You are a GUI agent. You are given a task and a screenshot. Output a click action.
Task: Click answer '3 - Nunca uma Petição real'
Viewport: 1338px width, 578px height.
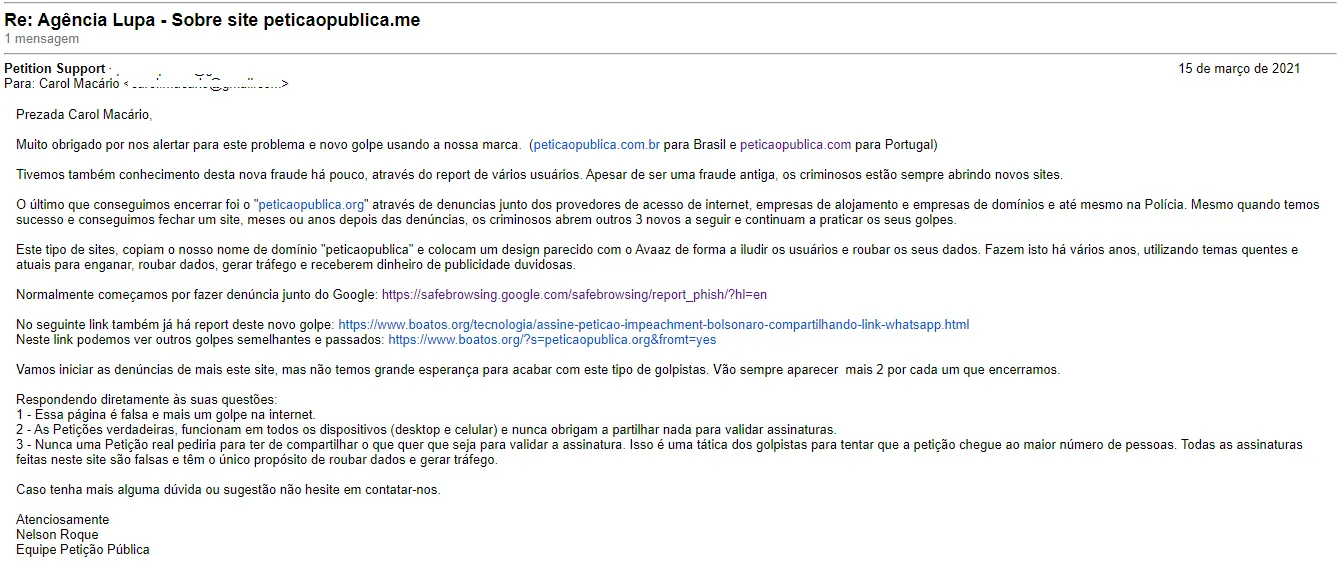659,452
